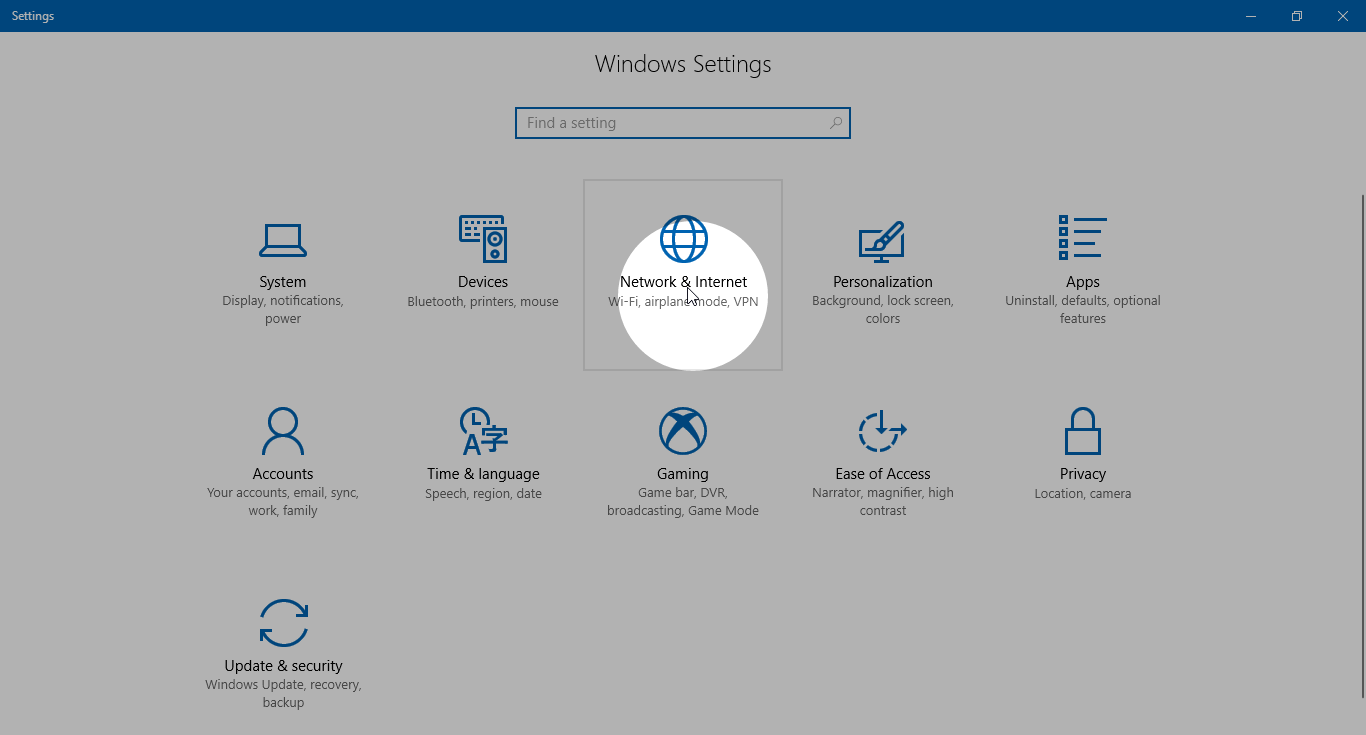
Task: Click the Accounts label
Action: pyautogui.click(x=283, y=474)
